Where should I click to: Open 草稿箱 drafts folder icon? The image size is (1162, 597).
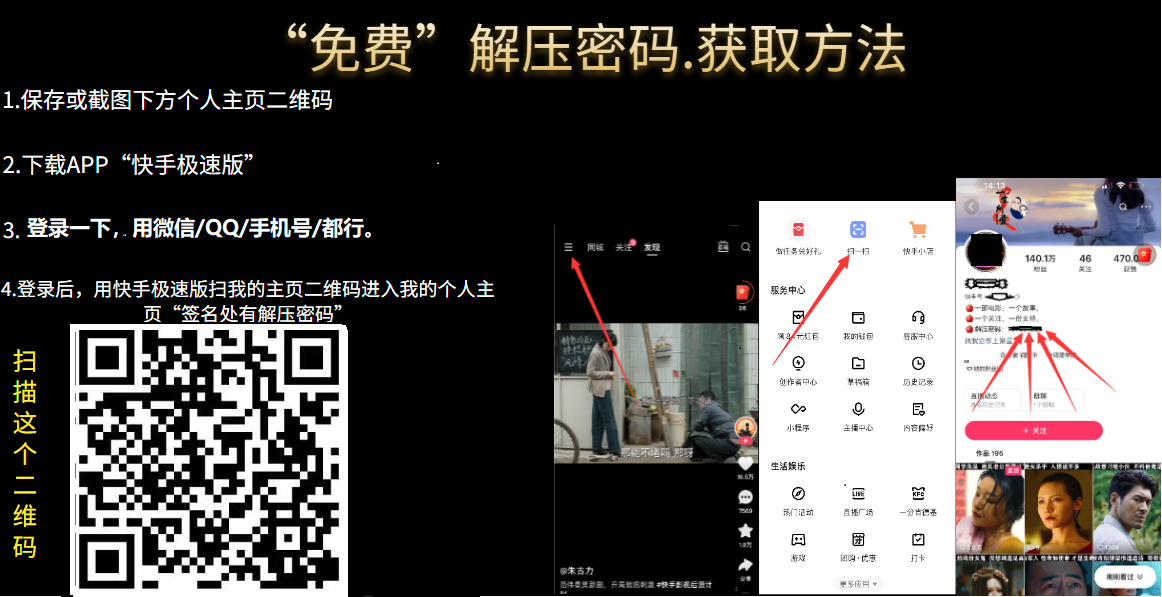pos(858,363)
